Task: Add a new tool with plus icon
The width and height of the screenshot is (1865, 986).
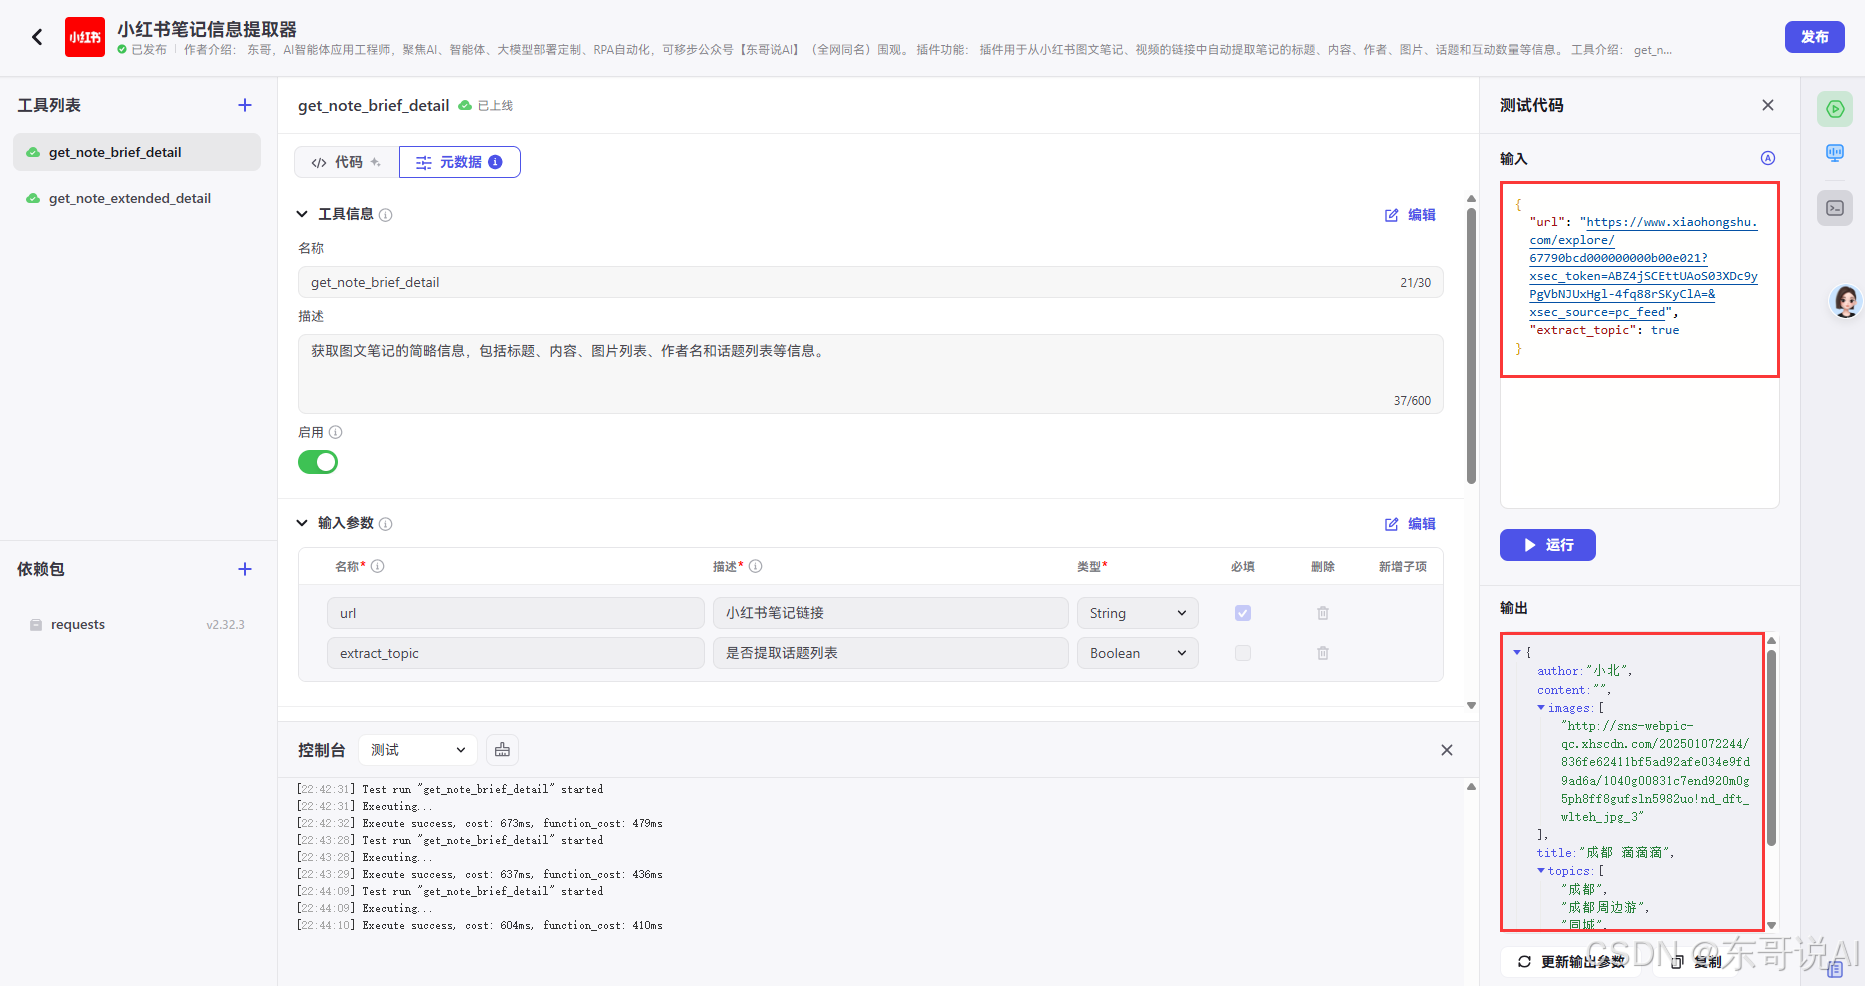Action: (x=245, y=105)
